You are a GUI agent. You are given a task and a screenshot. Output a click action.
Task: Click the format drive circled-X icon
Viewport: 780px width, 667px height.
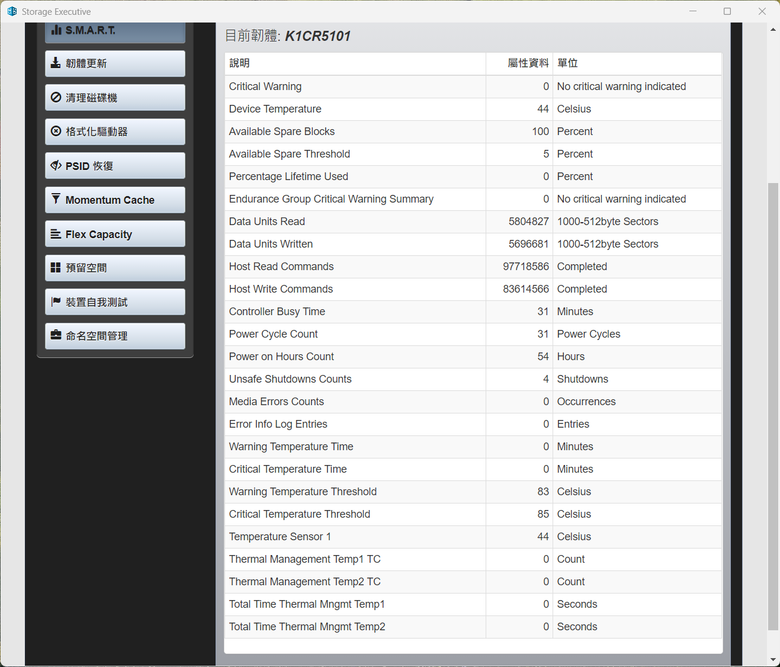(56, 131)
